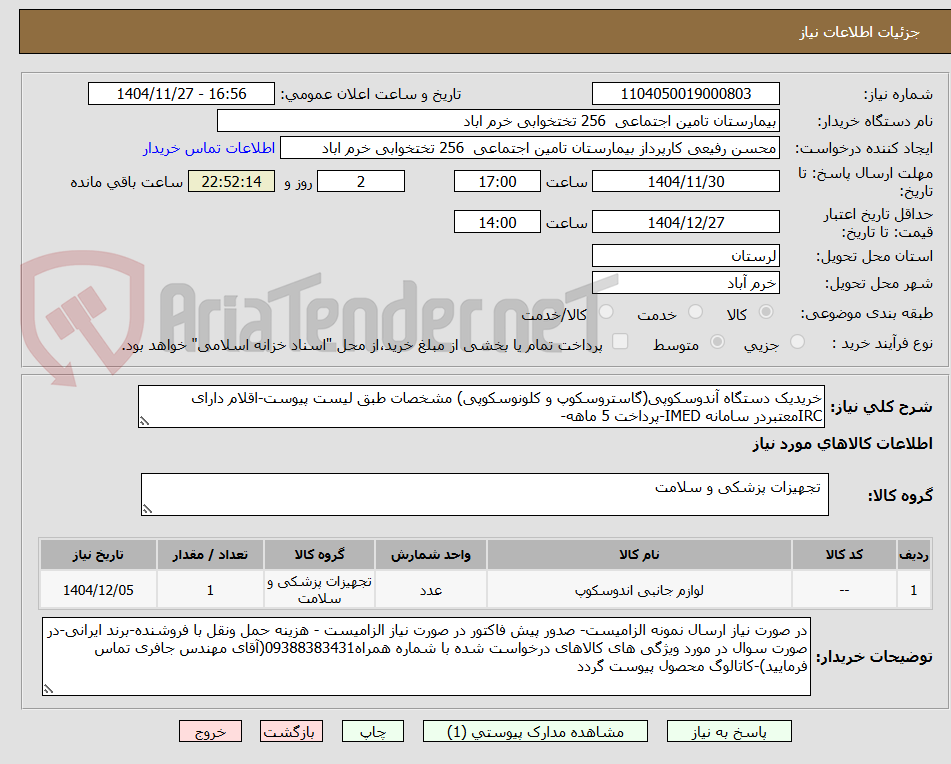This screenshot has height=764, width=951.
Task: Select the کالا/خدمت radio button
Action: tap(605, 312)
